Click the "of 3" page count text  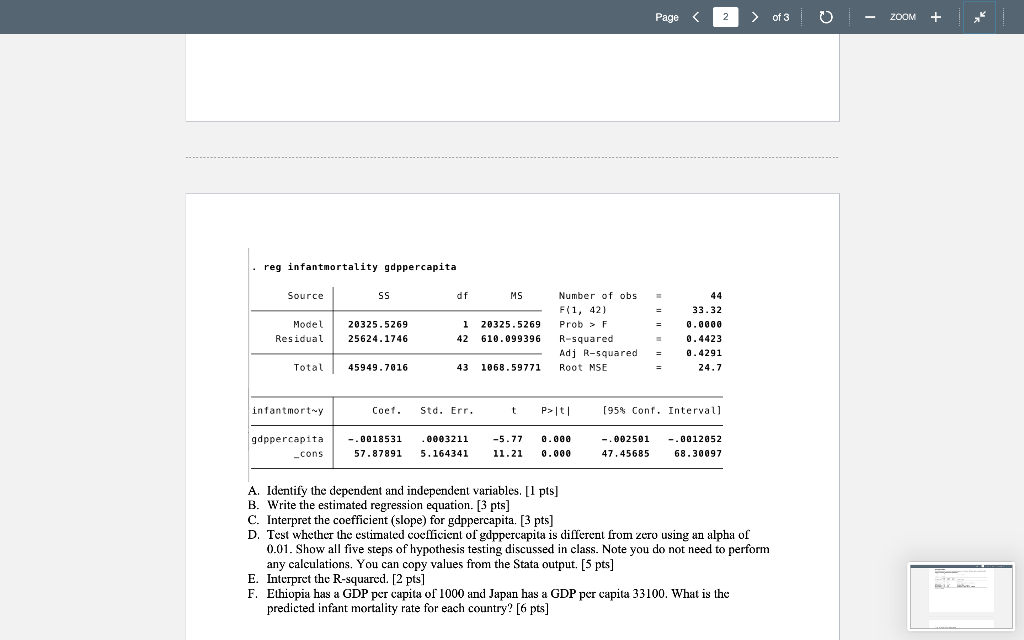[781, 17]
